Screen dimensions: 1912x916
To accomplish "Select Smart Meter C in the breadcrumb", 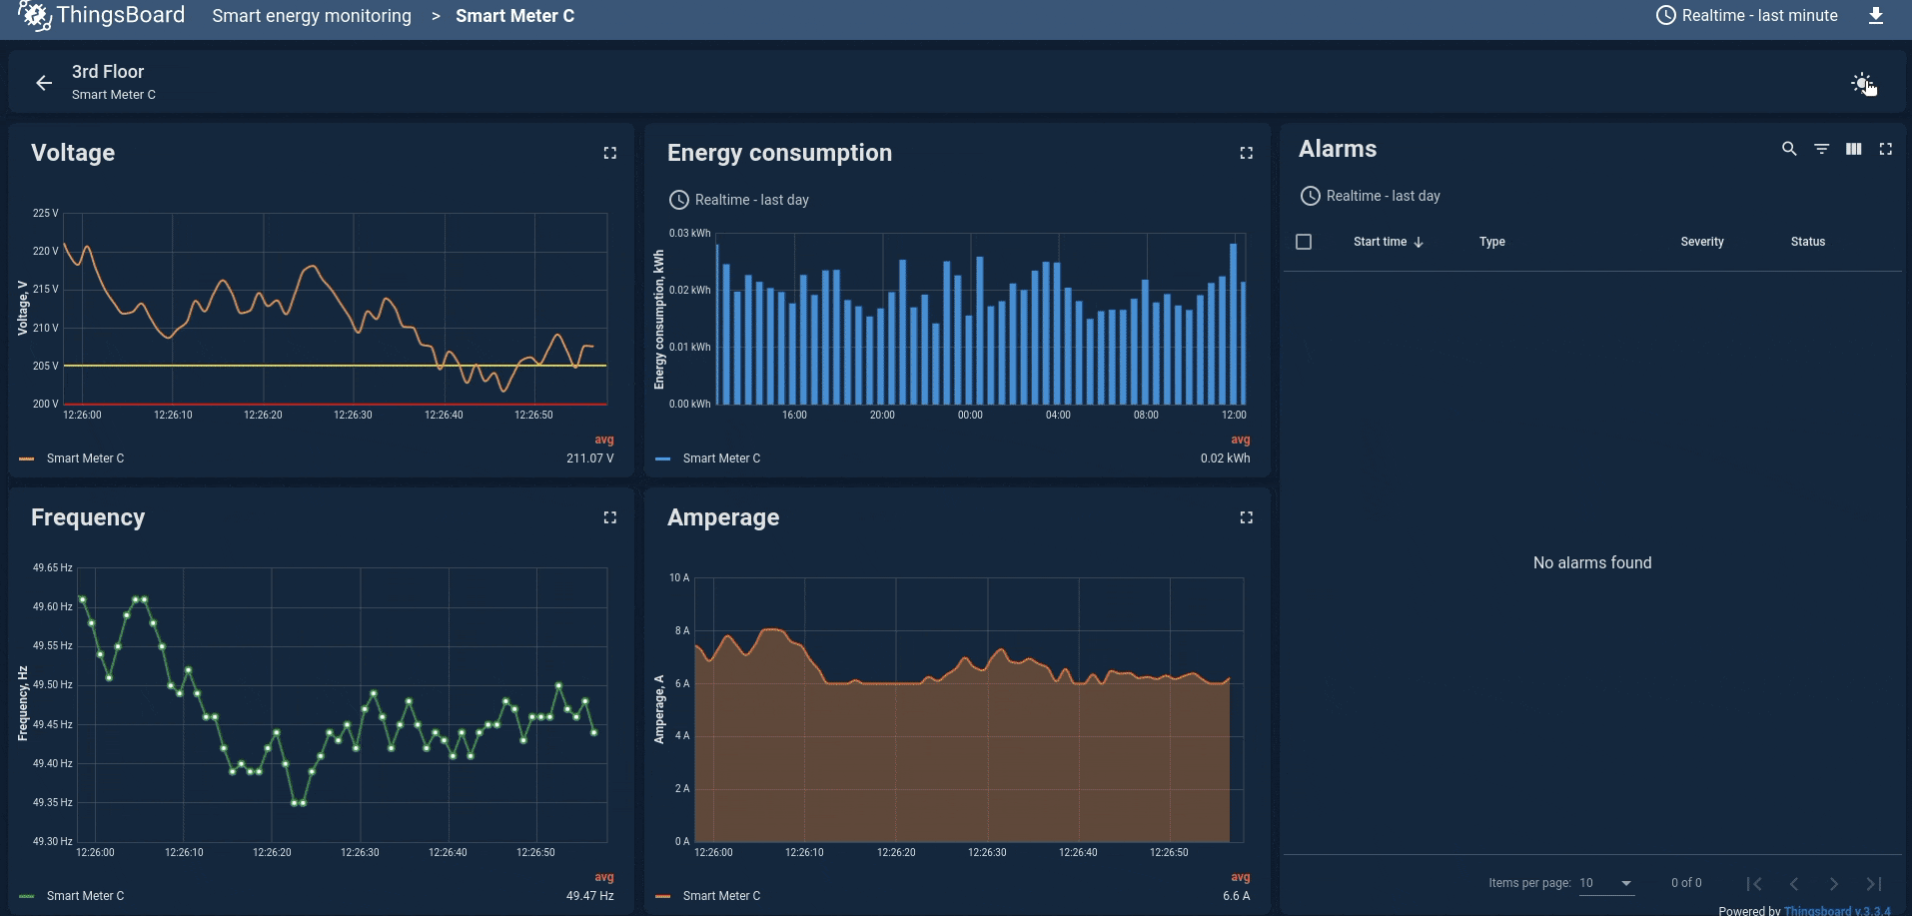I will click(x=514, y=15).
